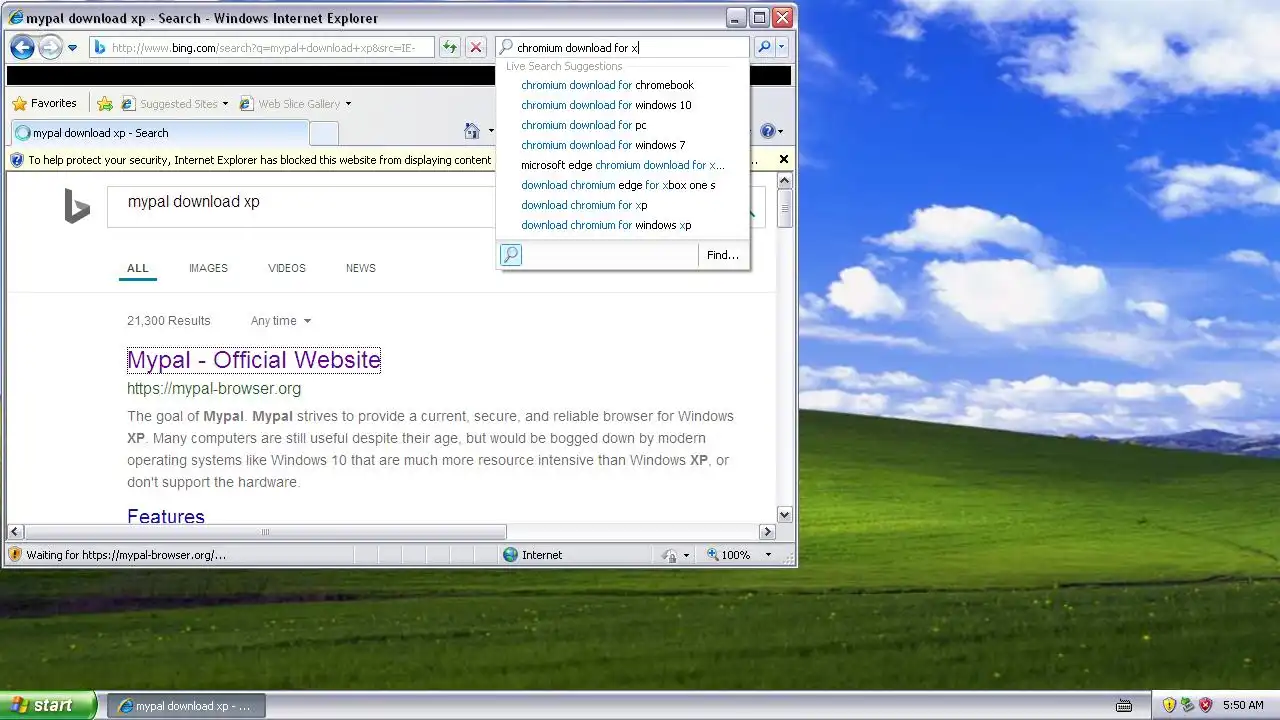The image size is (1280, 720).
Task: Click vertical scrollbar up arrow
Action: (x=785, y=181)
